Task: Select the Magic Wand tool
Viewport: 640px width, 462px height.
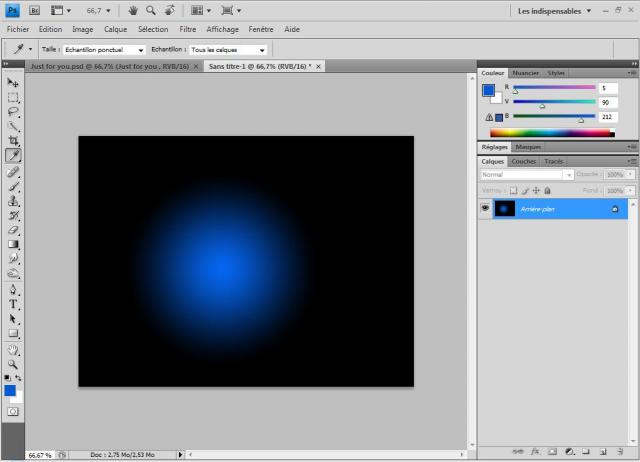Action: tap(13, 127)
